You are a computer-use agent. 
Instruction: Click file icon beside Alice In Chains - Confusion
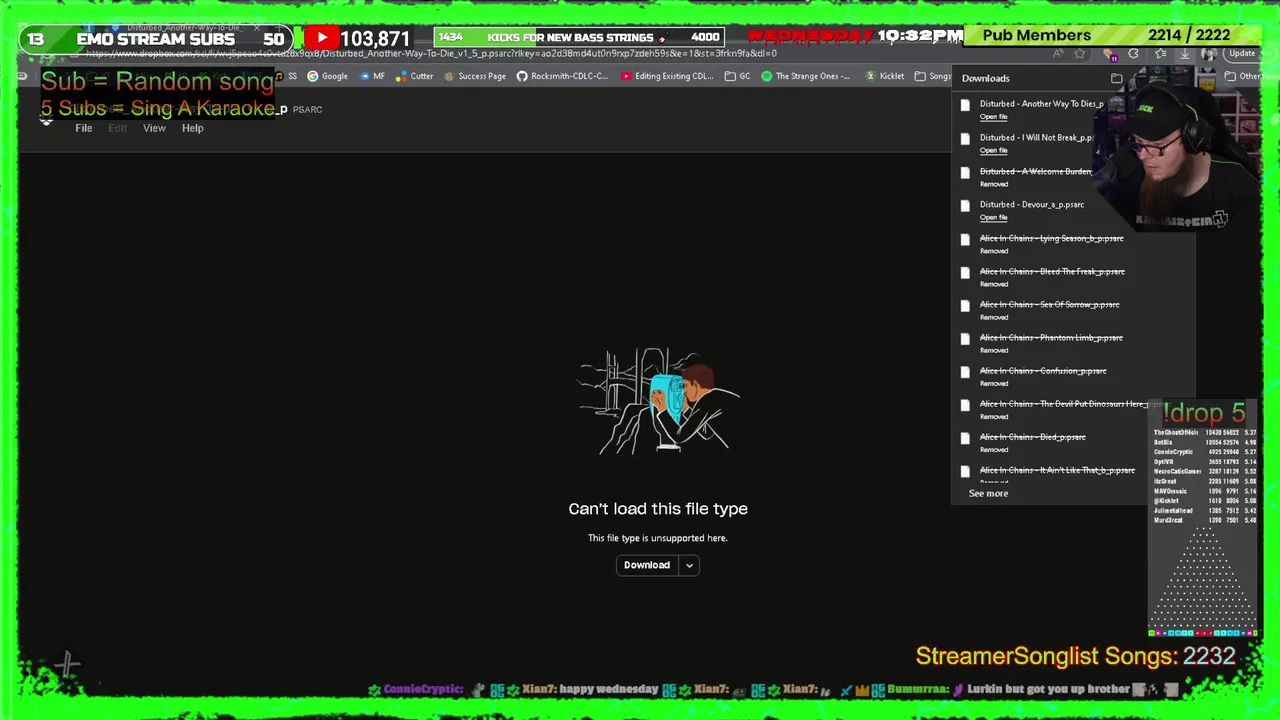pos(965,372)
